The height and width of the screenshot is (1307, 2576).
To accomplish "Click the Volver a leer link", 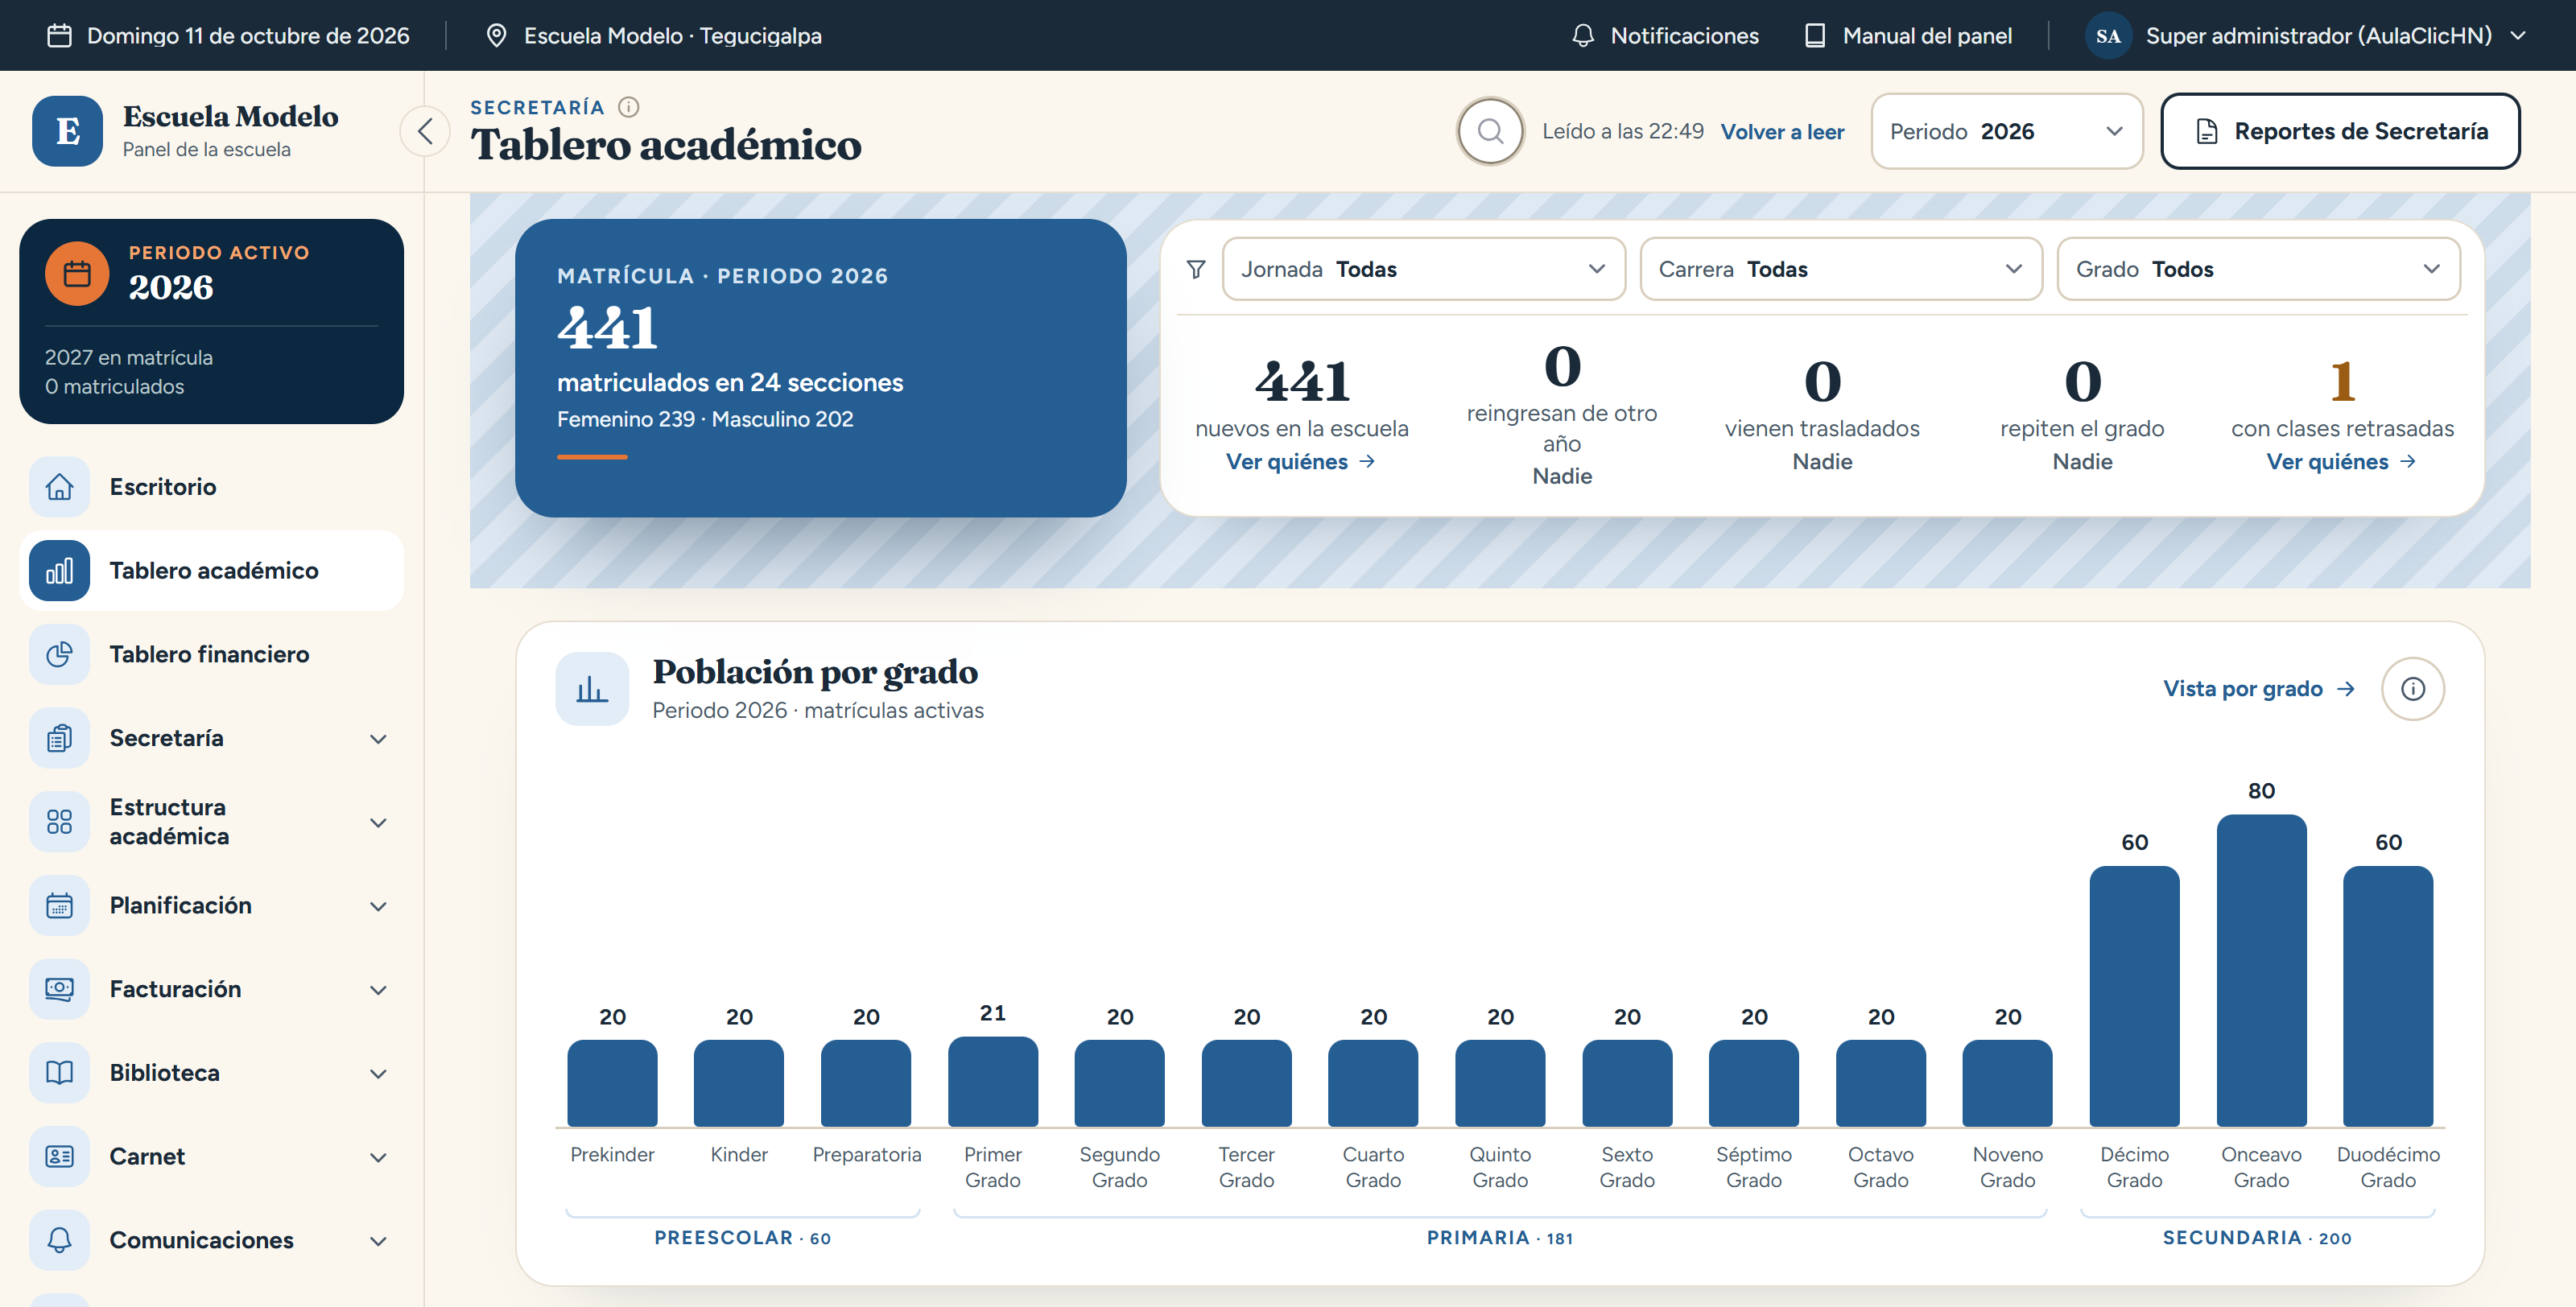I will pos(1782,132).
